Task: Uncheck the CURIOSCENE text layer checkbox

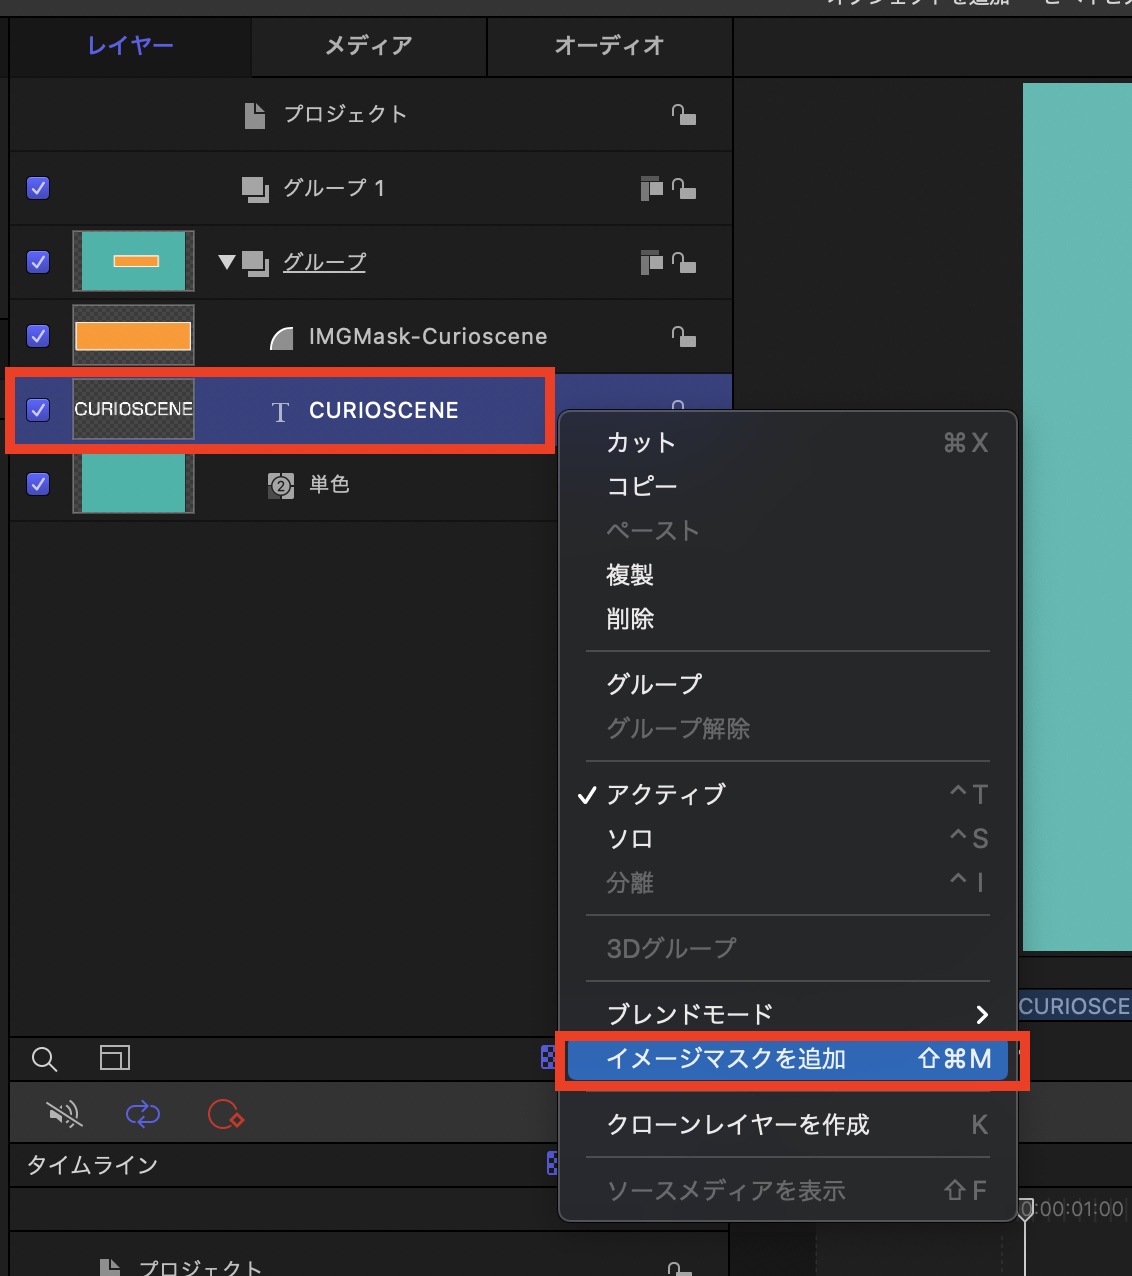Action: (x=38, y=410)
